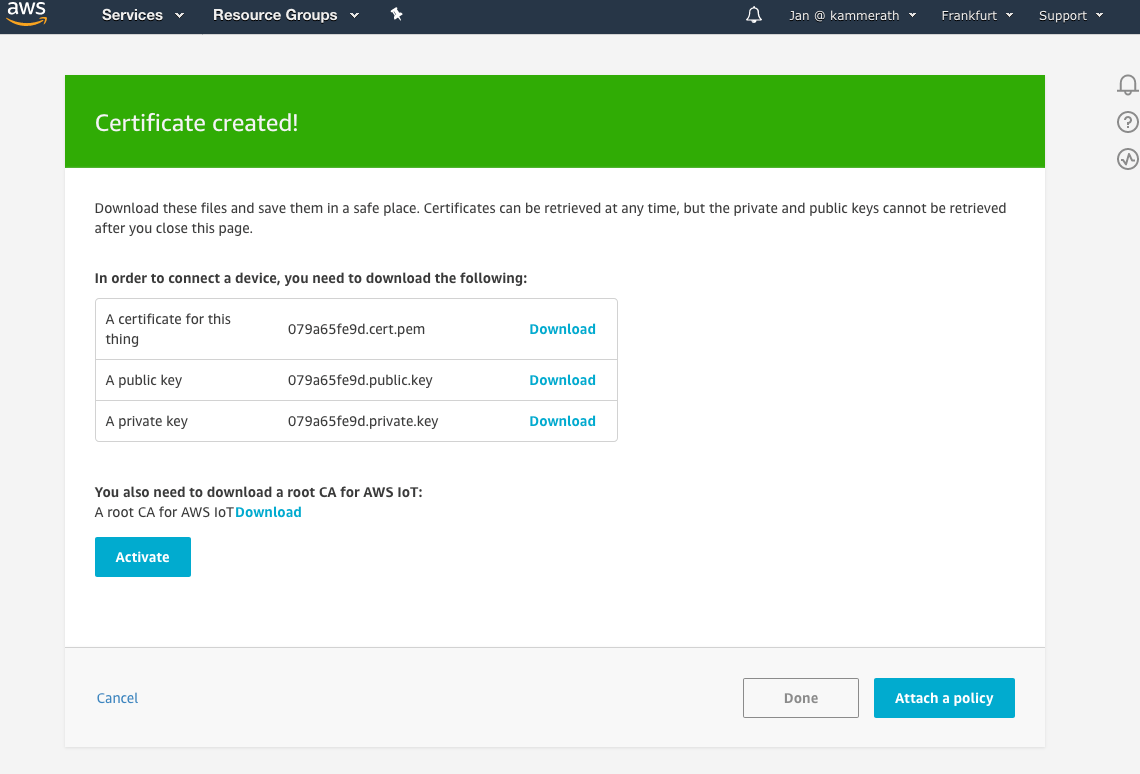The width and height of the screenshot is (1140, 774).
Task: Open the Frankfurt region selector
Action: pyautogui.click(x=976, y=15)
